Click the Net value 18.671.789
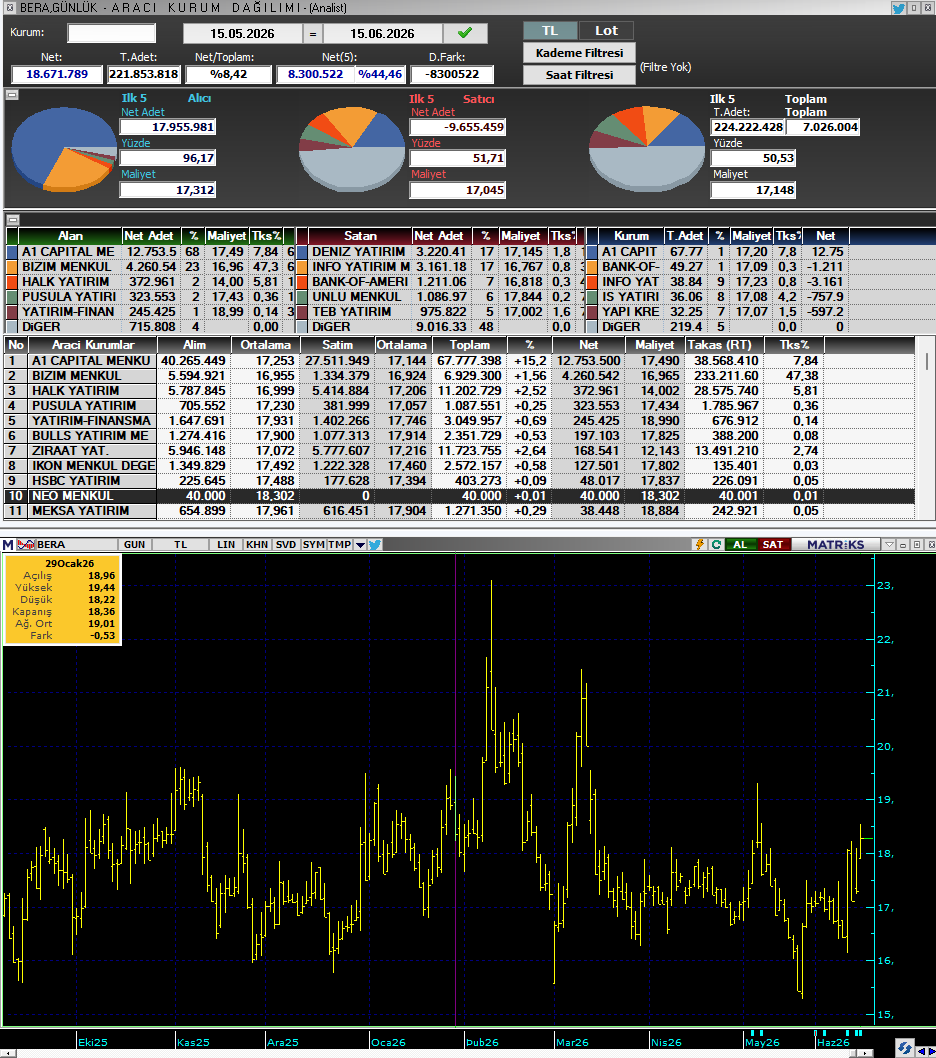Viewport: 936px width, 1058px height. [57, 74]
